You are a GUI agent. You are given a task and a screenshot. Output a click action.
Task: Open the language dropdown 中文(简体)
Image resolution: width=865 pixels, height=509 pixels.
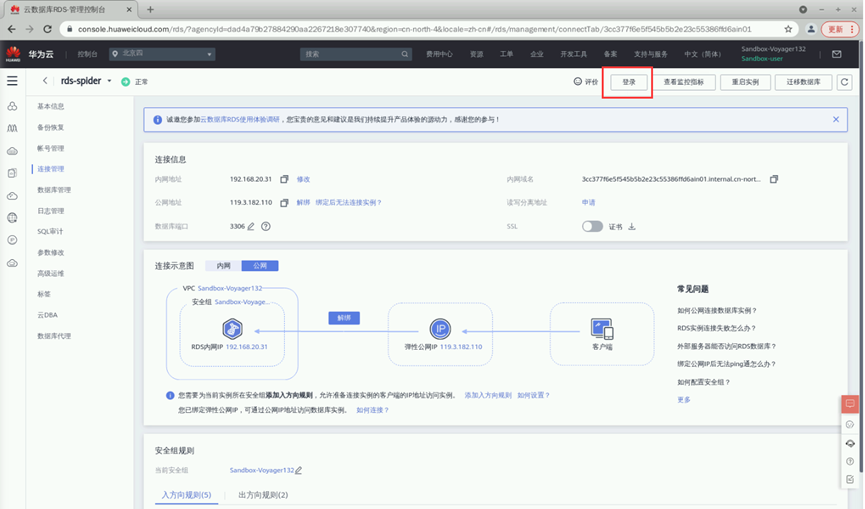tap(702, 54)
